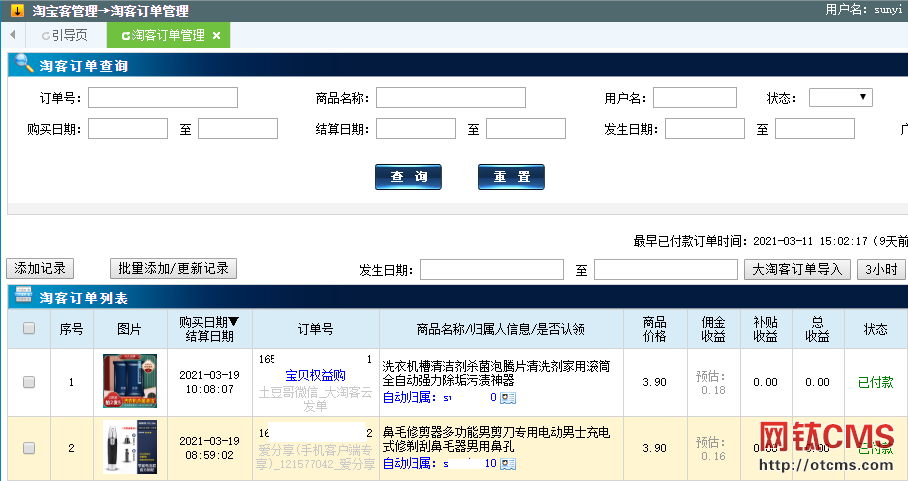This screenshot has height=481, width=908.
Task: Open the 状态 dropdown
Action: pos(840,97)
